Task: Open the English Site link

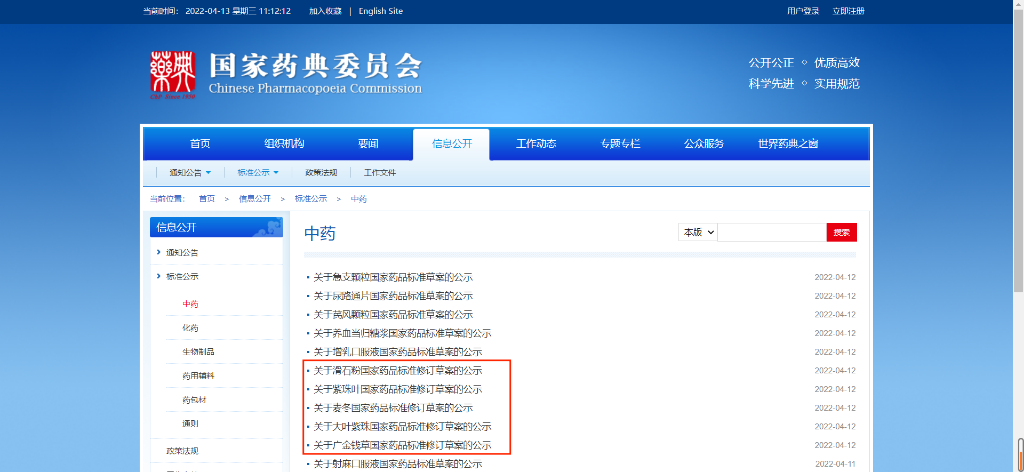Action: (x=380, y=11)
